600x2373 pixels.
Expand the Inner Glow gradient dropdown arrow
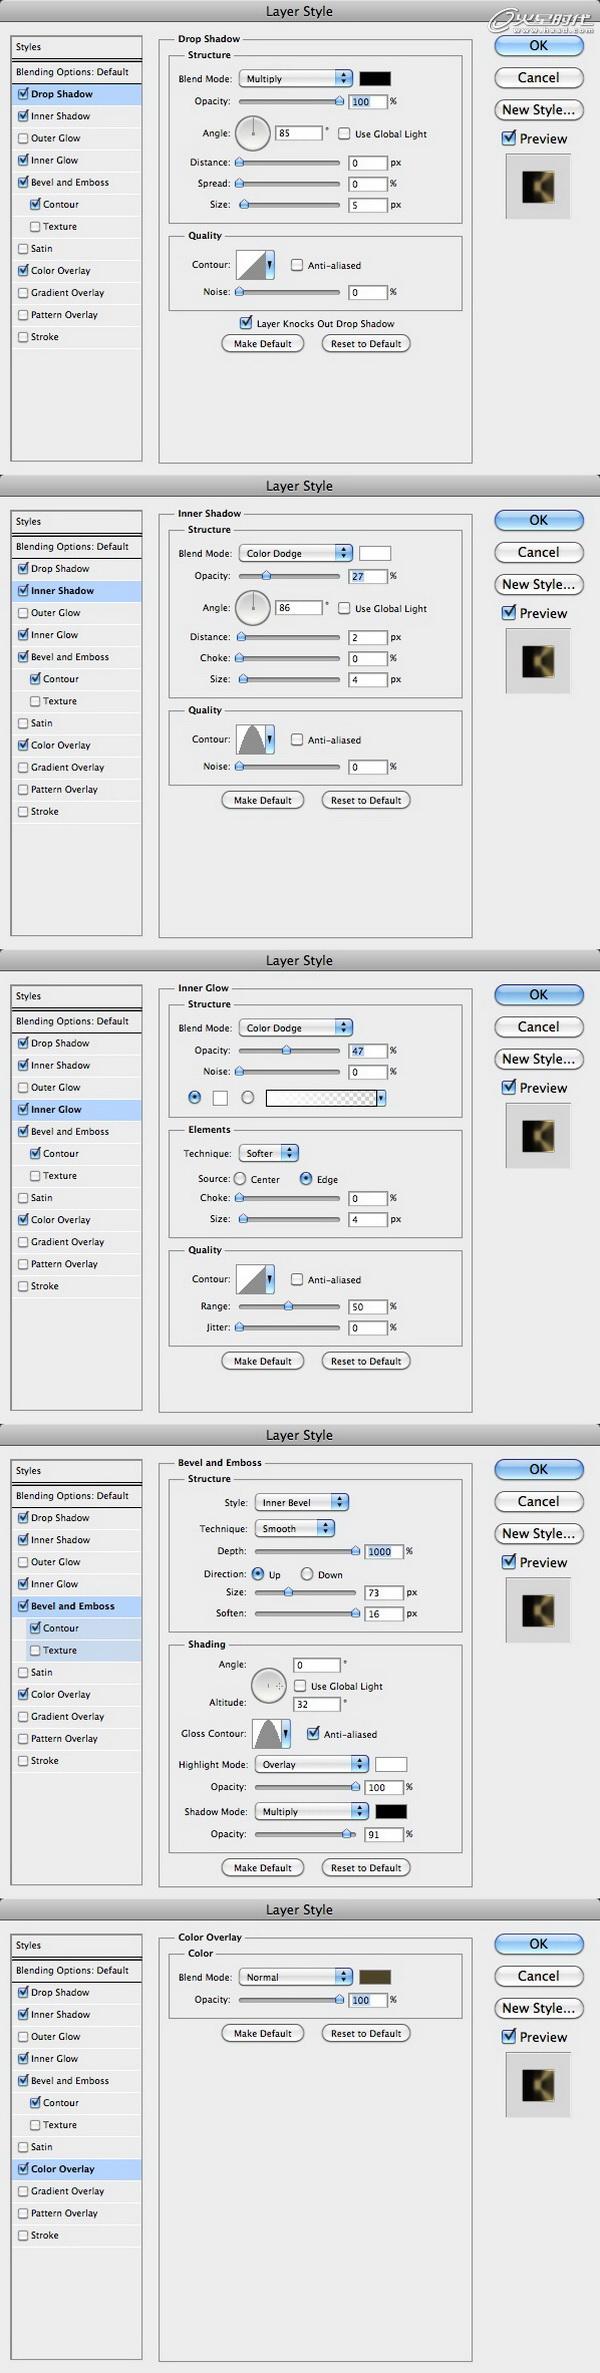[382, 1098]
